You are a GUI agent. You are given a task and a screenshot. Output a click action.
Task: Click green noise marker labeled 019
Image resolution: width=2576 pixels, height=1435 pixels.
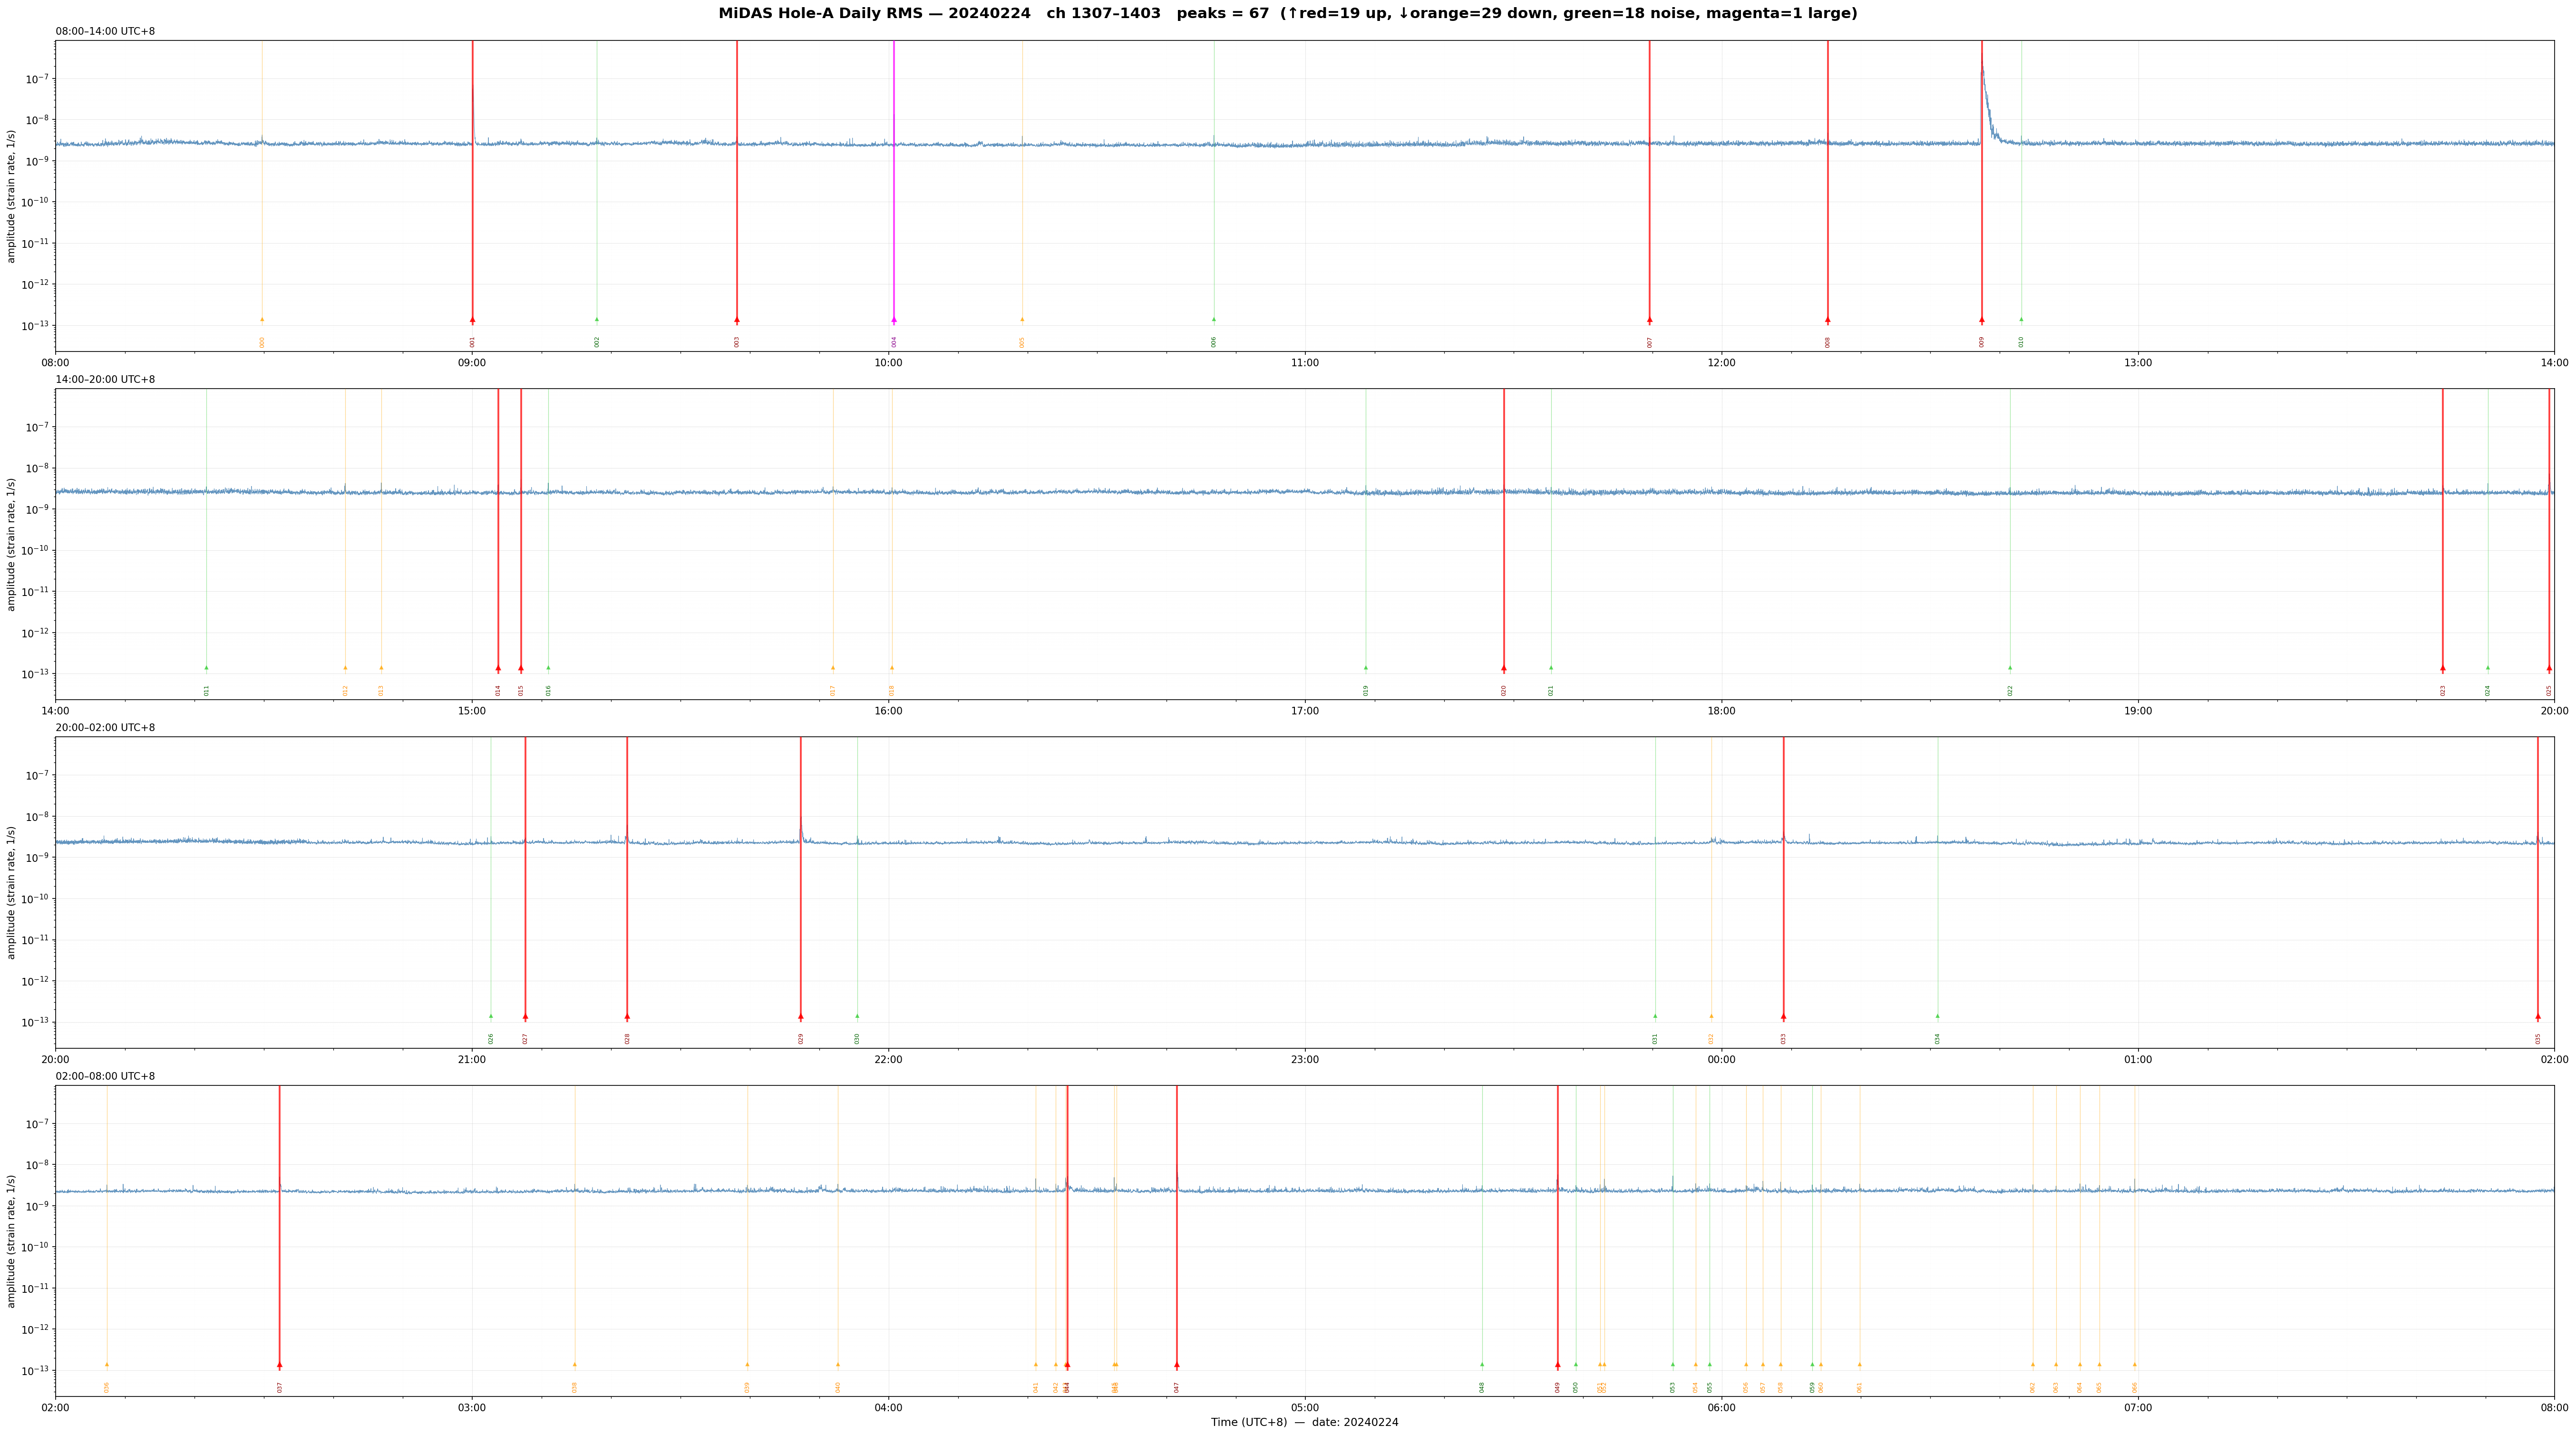pyautogui.click(x=1366, y=668)
